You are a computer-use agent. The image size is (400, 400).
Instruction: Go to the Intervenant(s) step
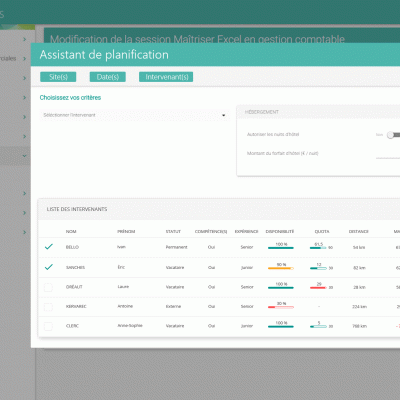(x=166, y=77)
